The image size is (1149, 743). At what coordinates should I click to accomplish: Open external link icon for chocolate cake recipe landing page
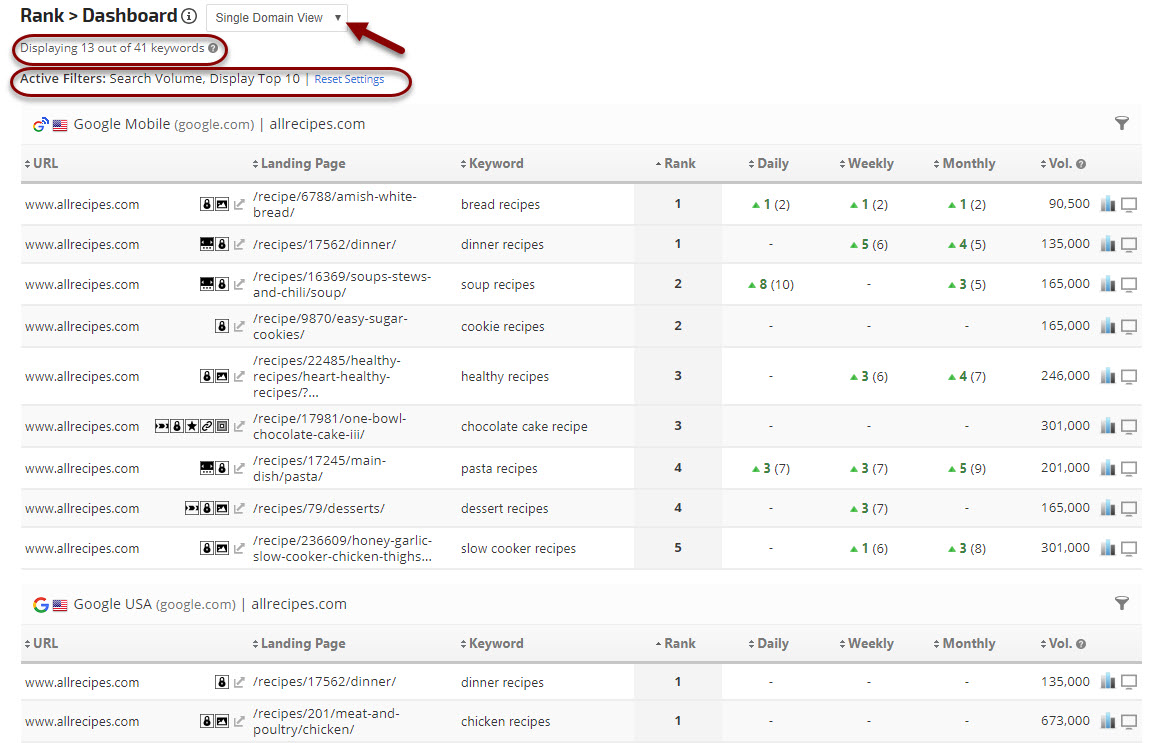pos(239,426)
